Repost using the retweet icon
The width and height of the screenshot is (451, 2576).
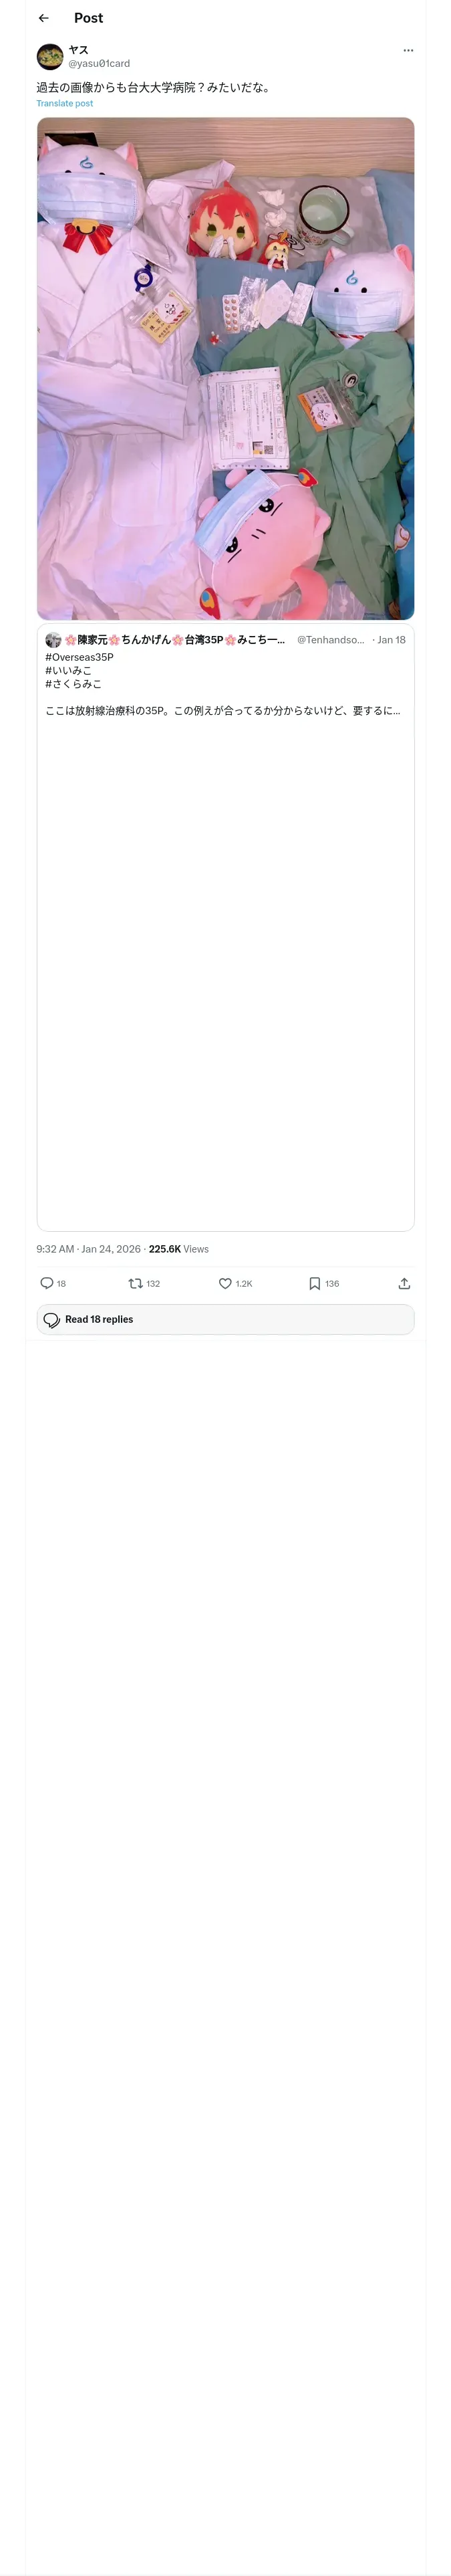pyautogui.click(x=135, y=1283)
